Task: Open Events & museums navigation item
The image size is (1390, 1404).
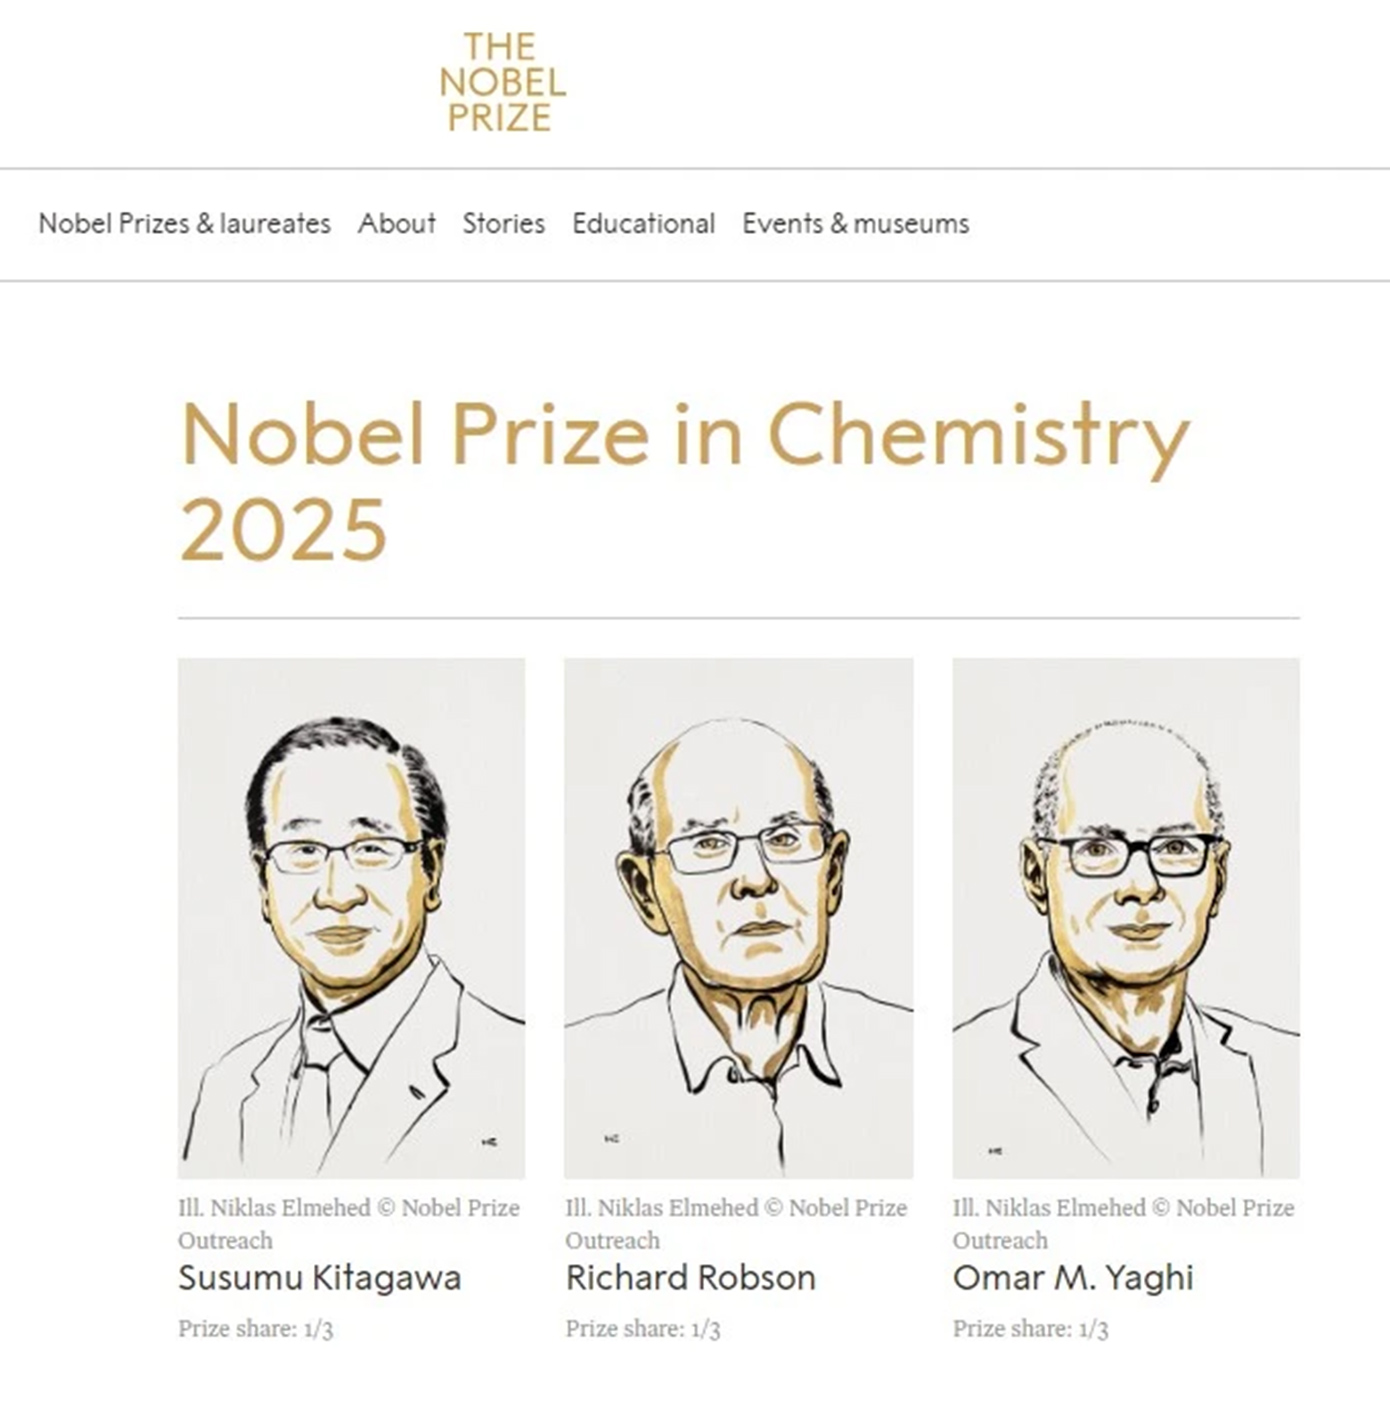Action: pos(855,223)
